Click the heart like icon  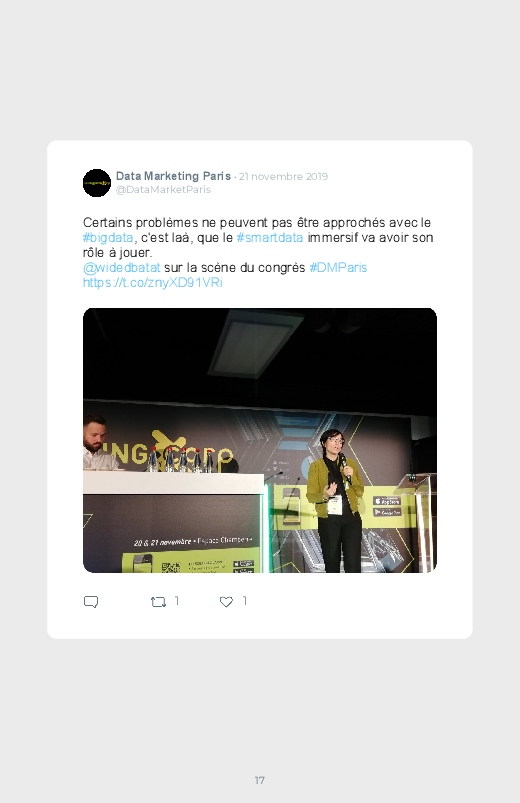pyautogui.click(x=226, y=602)
